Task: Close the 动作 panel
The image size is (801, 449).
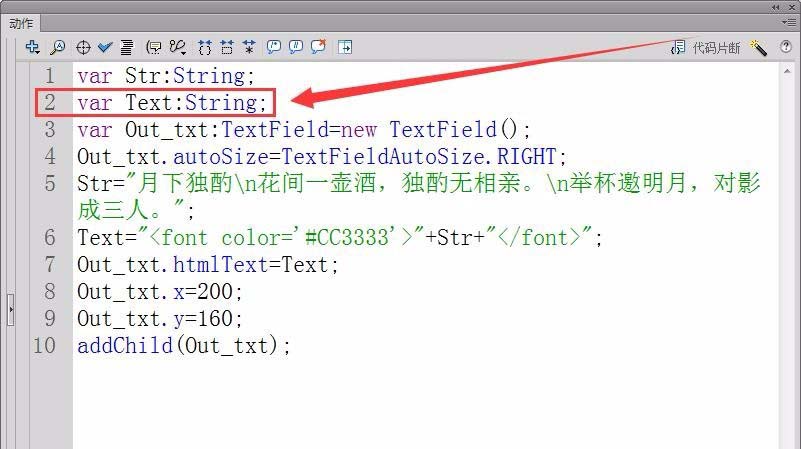Action: pos(792,7)
